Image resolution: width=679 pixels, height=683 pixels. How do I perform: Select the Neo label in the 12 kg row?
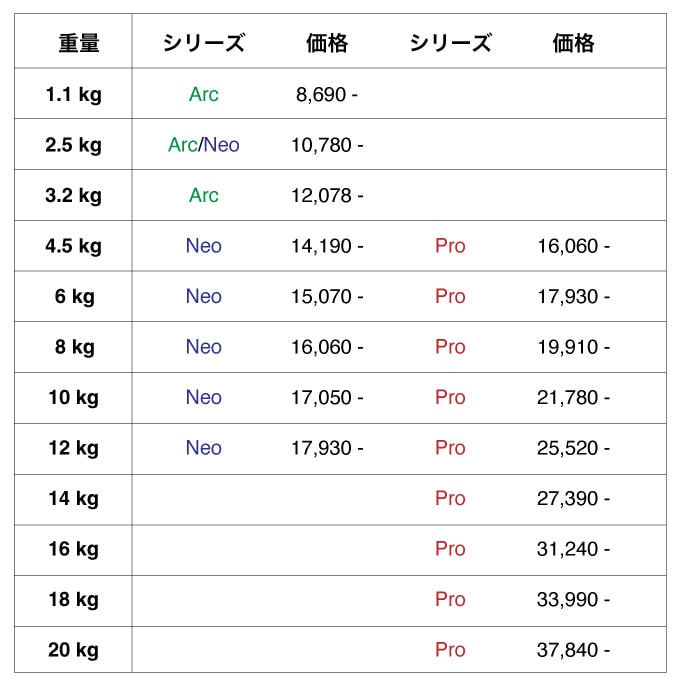(204, 448)
